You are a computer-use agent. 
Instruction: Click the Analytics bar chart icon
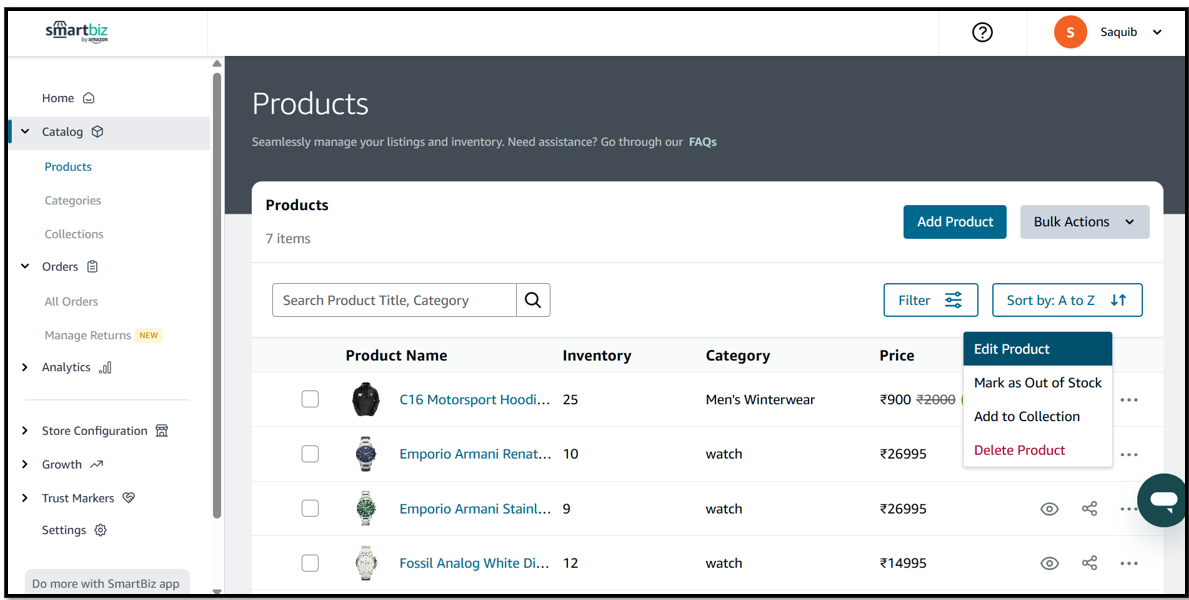click(x=105, y=367)
